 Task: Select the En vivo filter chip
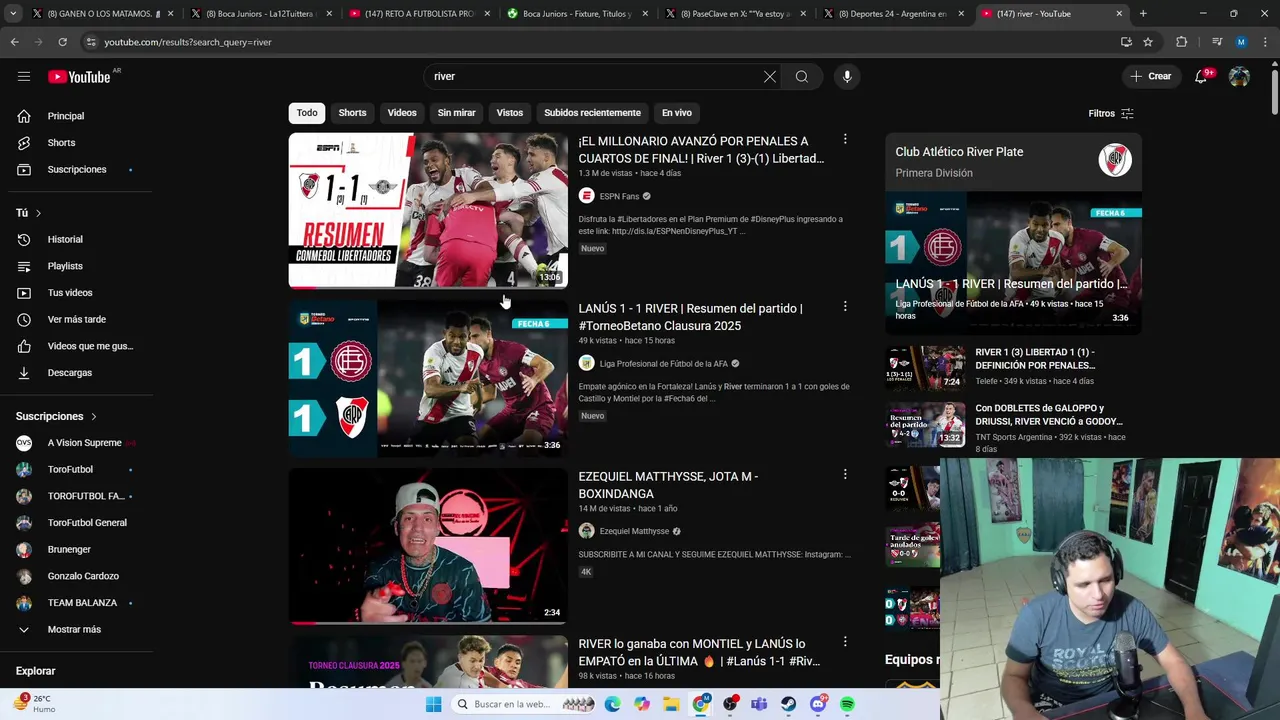click(677, 113)
